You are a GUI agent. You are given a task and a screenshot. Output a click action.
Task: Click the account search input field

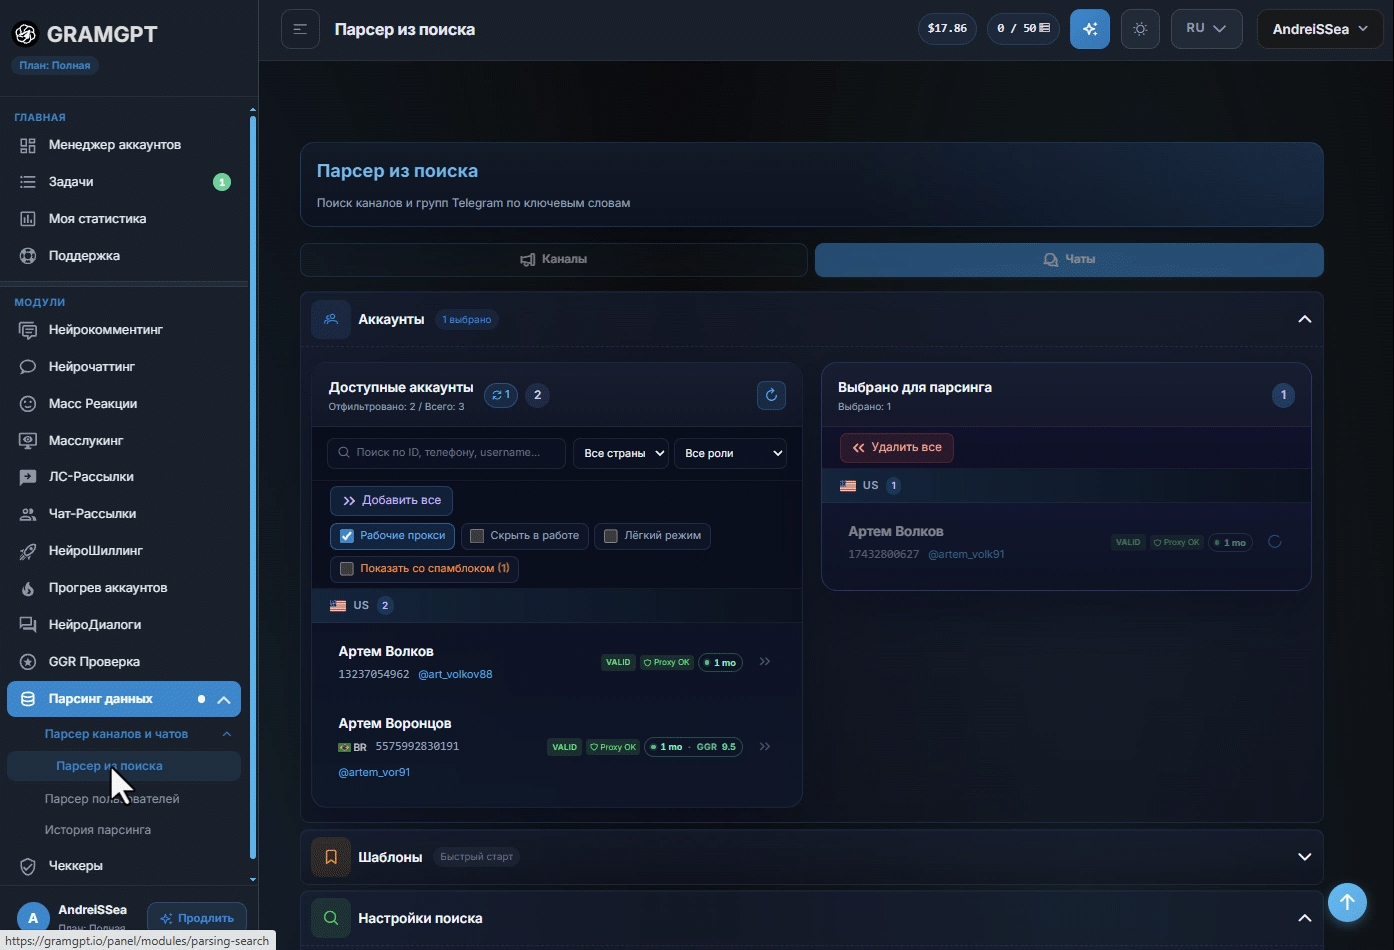point(446,453)
